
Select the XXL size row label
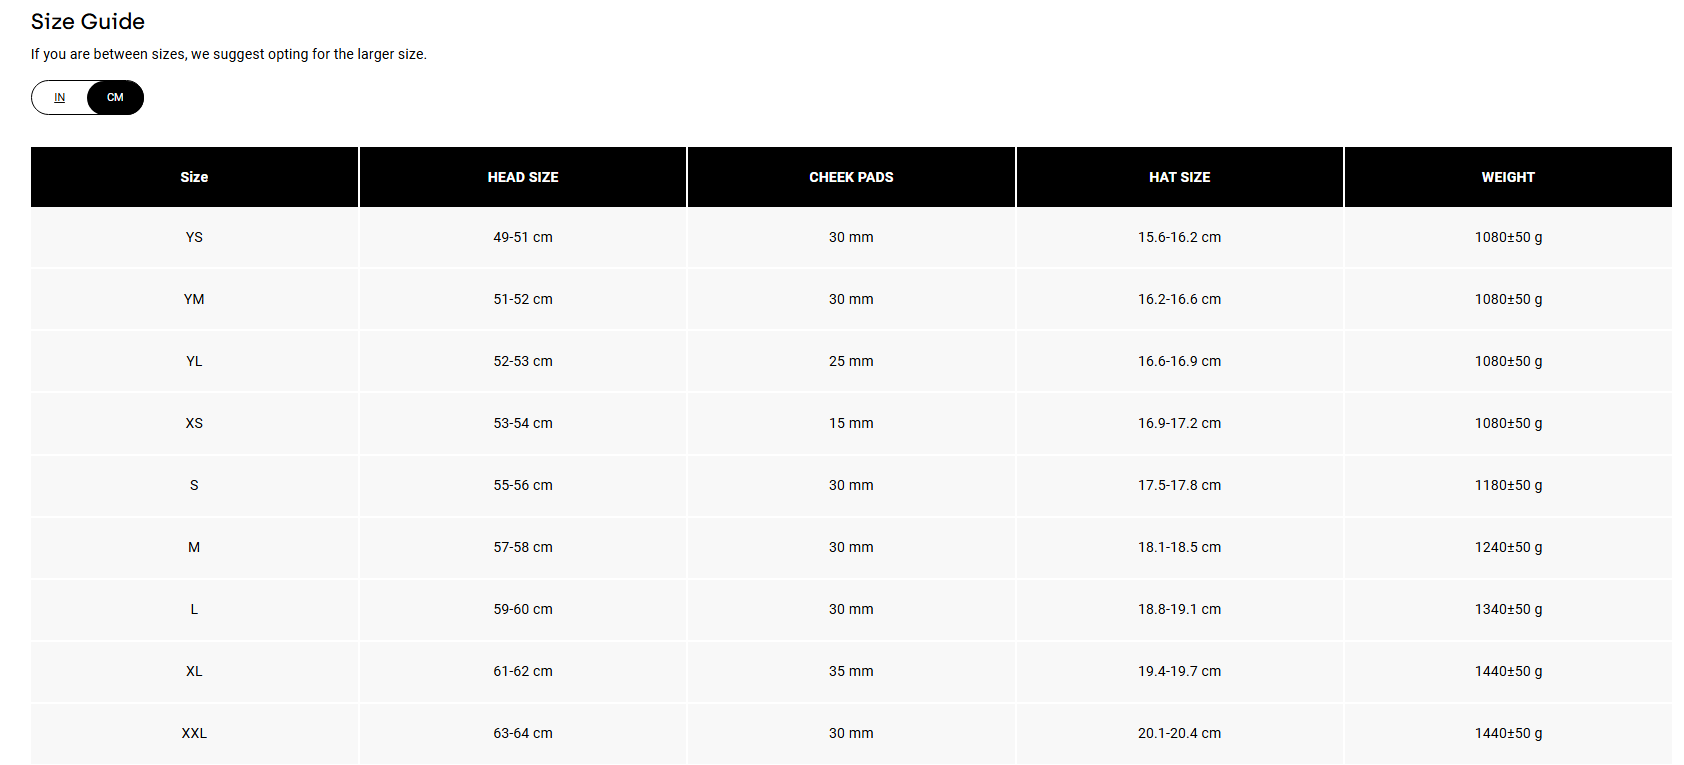(194, 733)
